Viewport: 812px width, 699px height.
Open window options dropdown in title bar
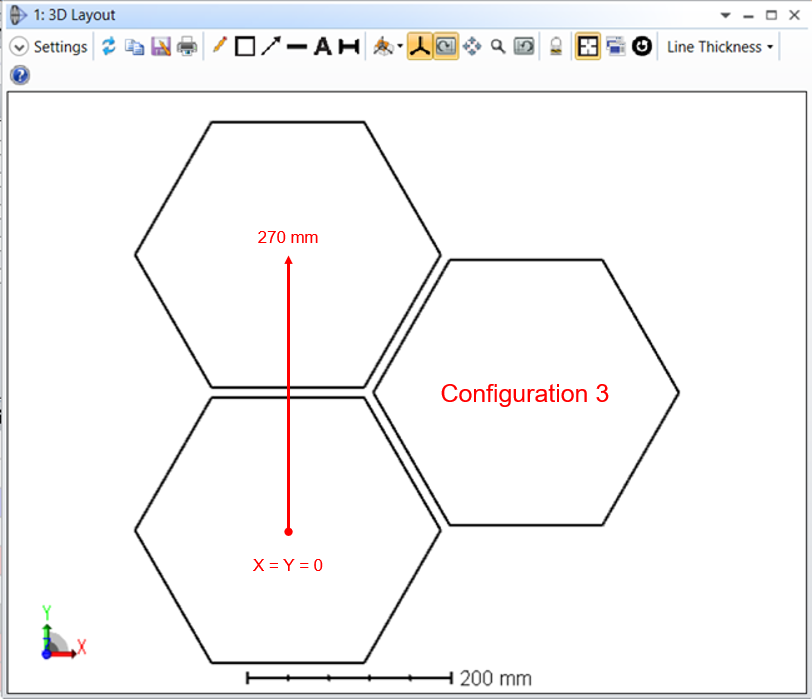[x=726, y=15]
